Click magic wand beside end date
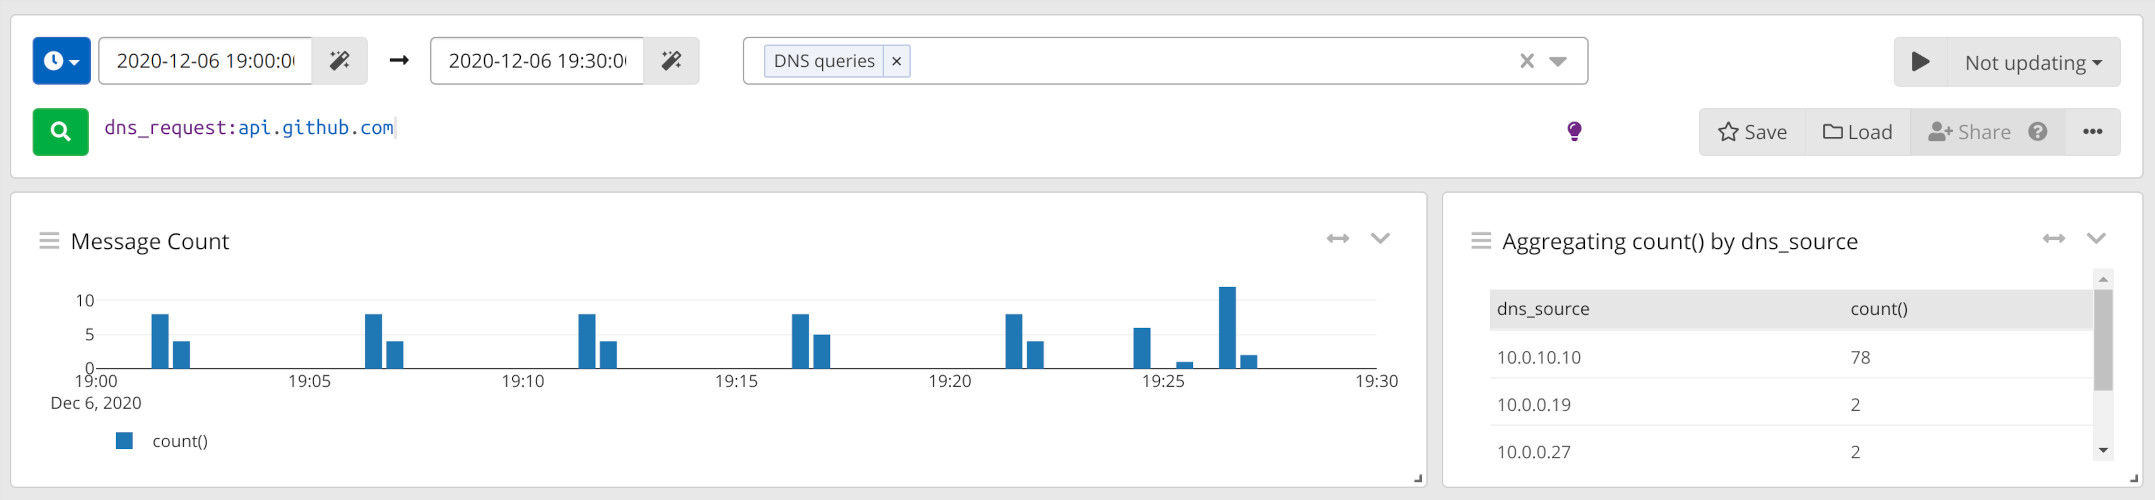The height and width of the screenshot is (500, 2155). 671,61
